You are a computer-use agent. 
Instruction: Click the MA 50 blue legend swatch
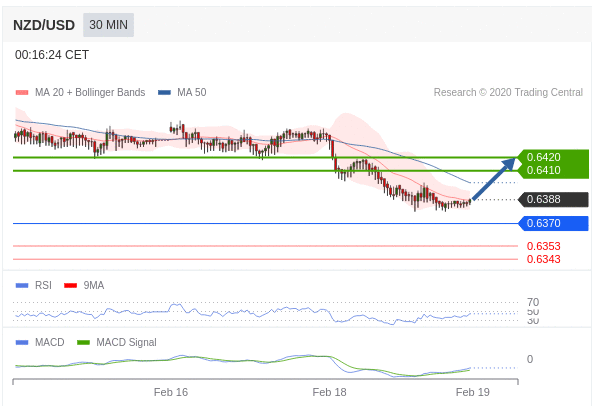pyautogui.click(x=164, y=92)
